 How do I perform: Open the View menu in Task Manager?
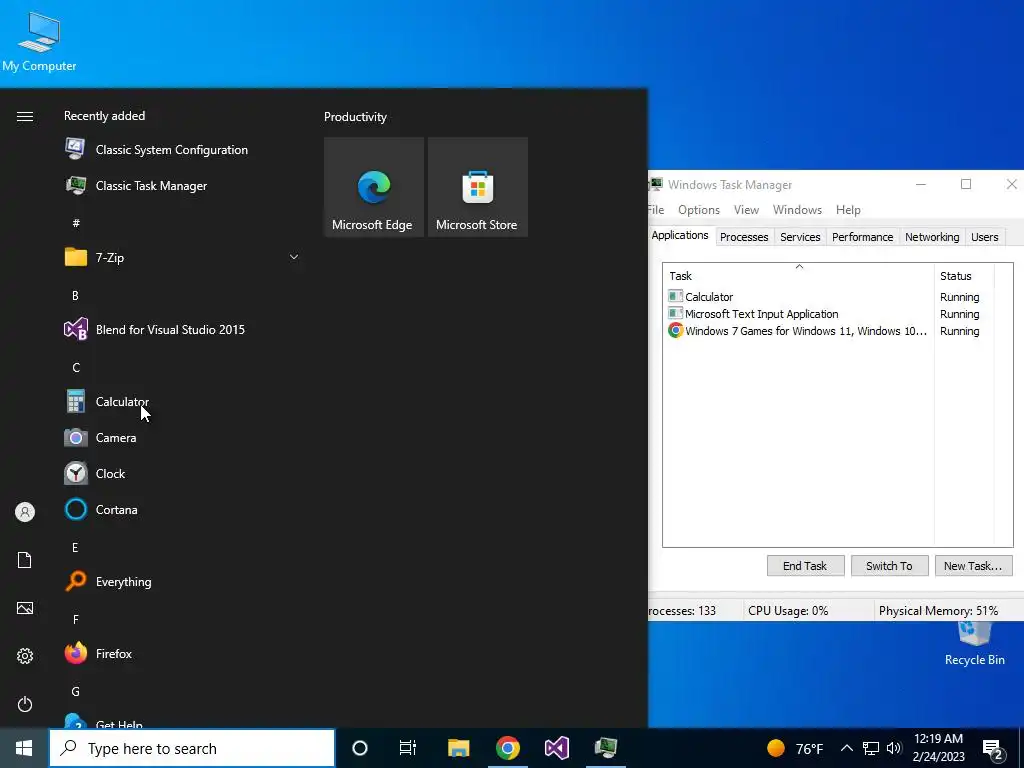pyautogui.click(x=746, y=210)
